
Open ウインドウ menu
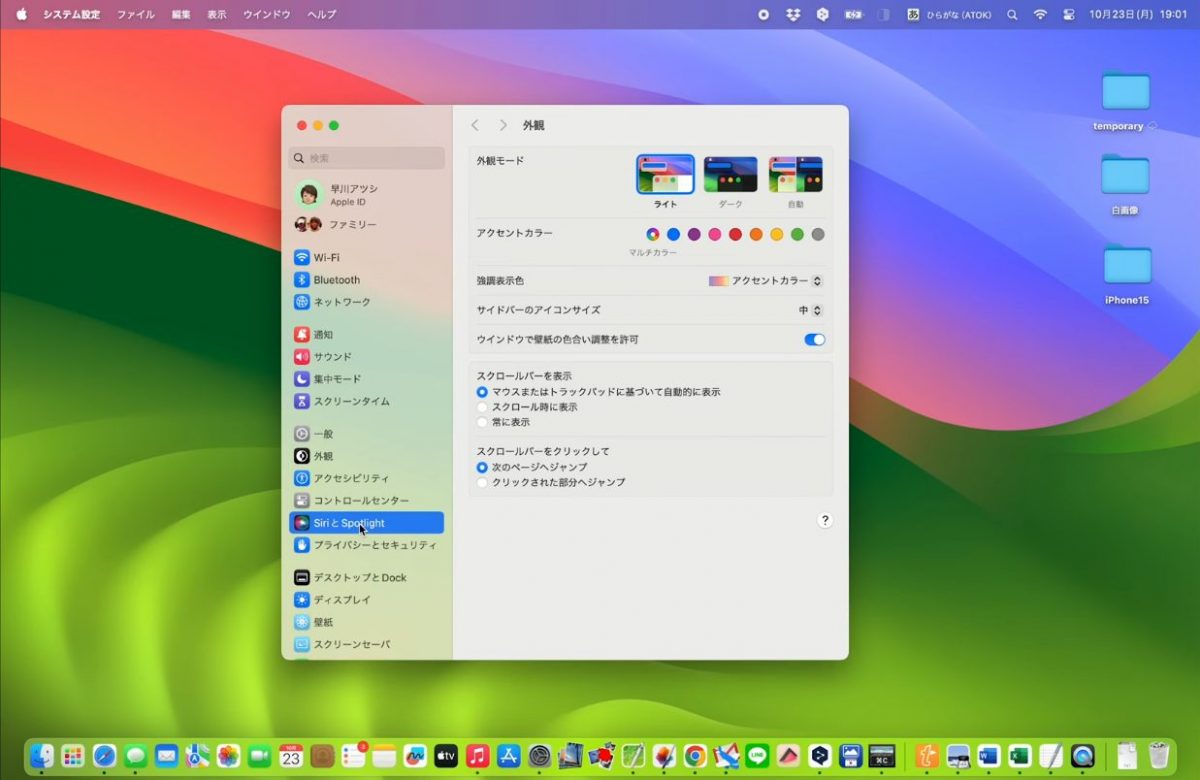coord(267,15)
